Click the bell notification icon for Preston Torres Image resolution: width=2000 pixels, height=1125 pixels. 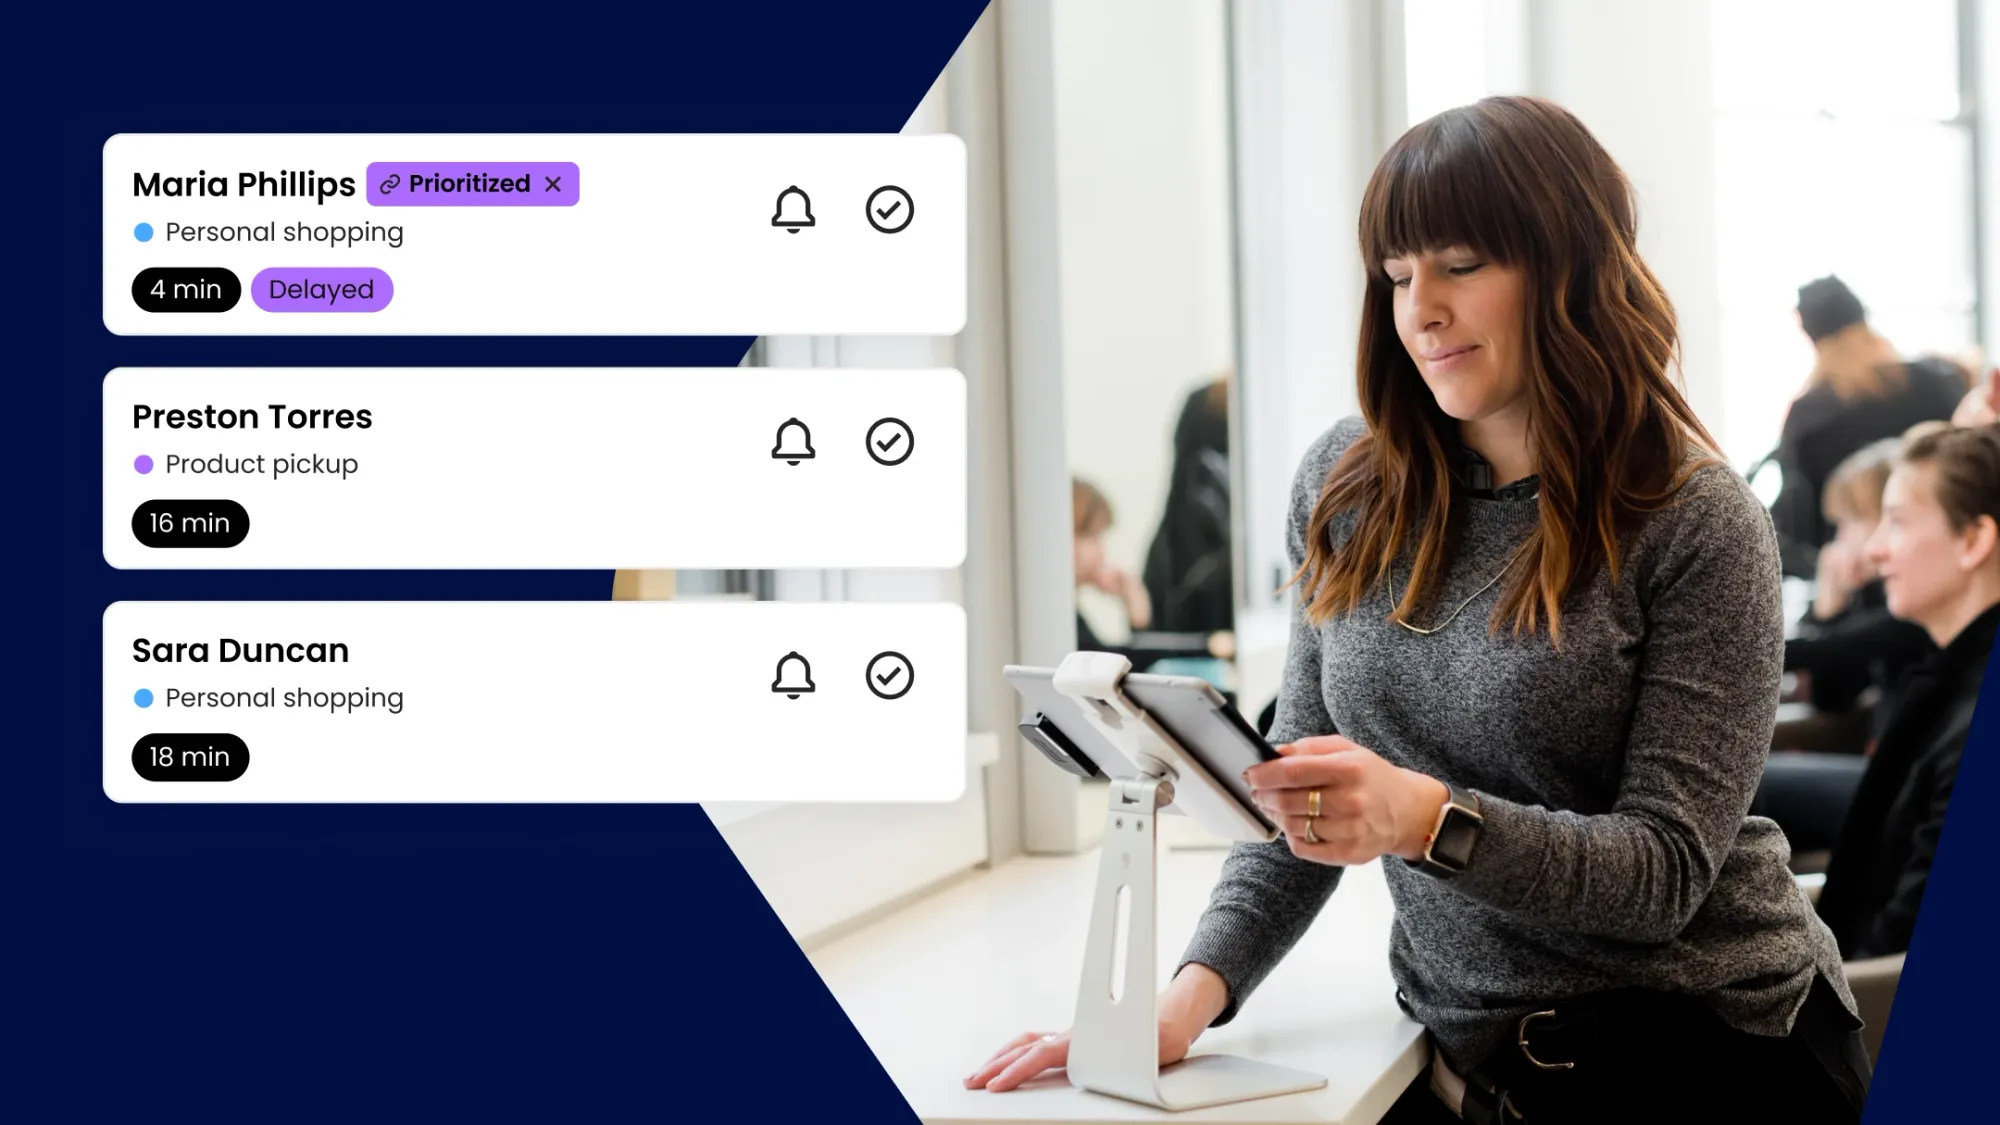pos(793,442)
